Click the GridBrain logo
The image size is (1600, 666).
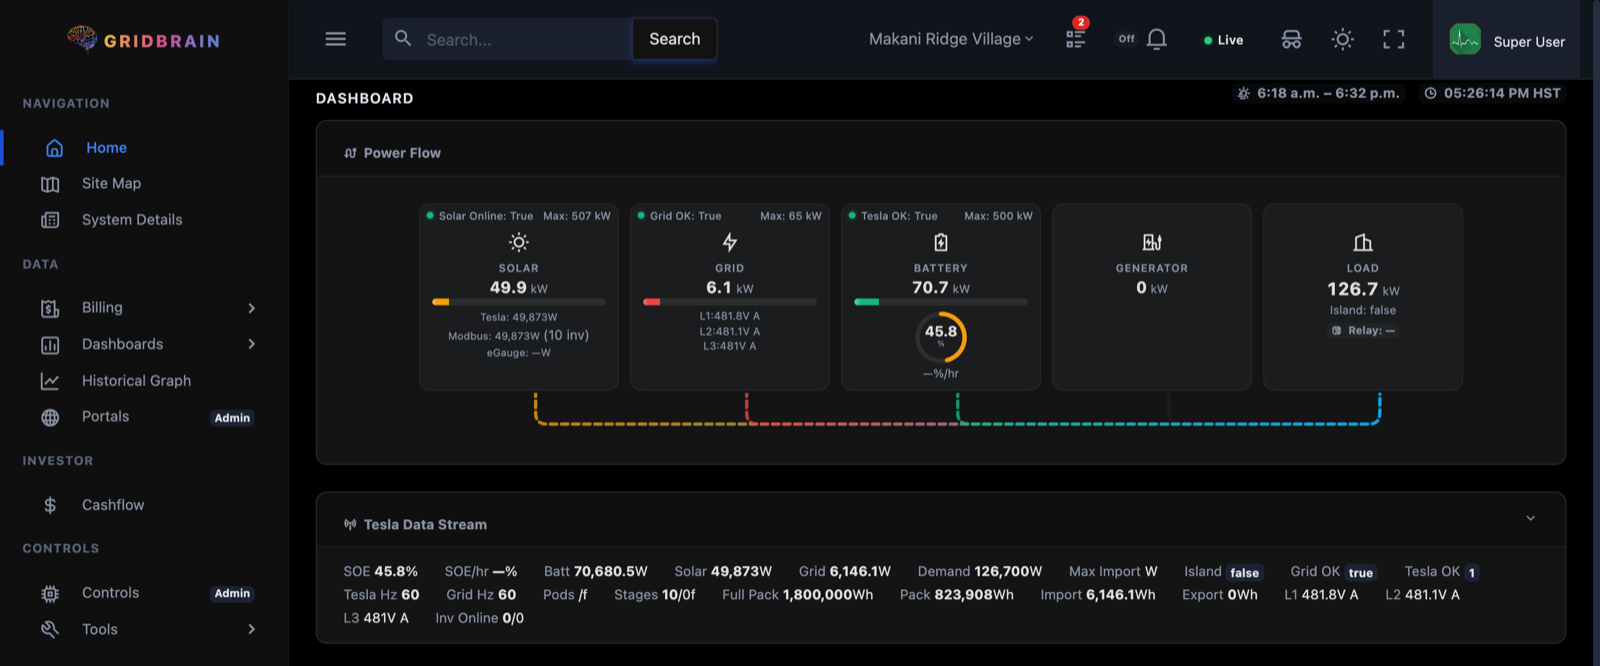[x=143, y=40]
